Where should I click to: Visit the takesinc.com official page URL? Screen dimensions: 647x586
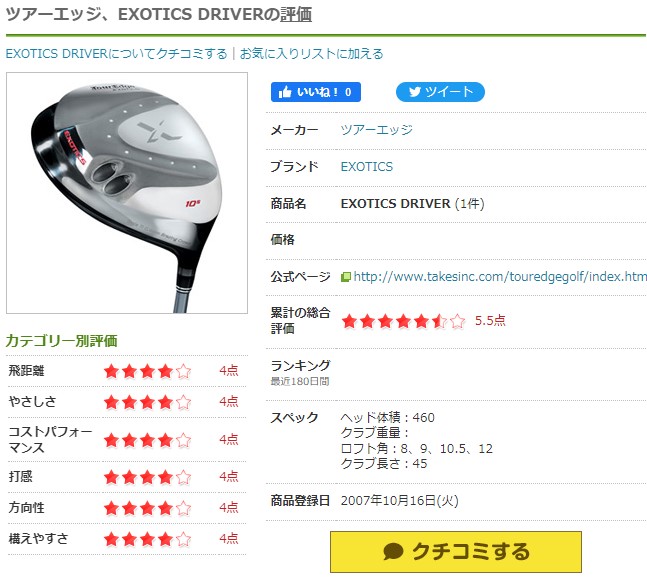click(x=500, y=276)
